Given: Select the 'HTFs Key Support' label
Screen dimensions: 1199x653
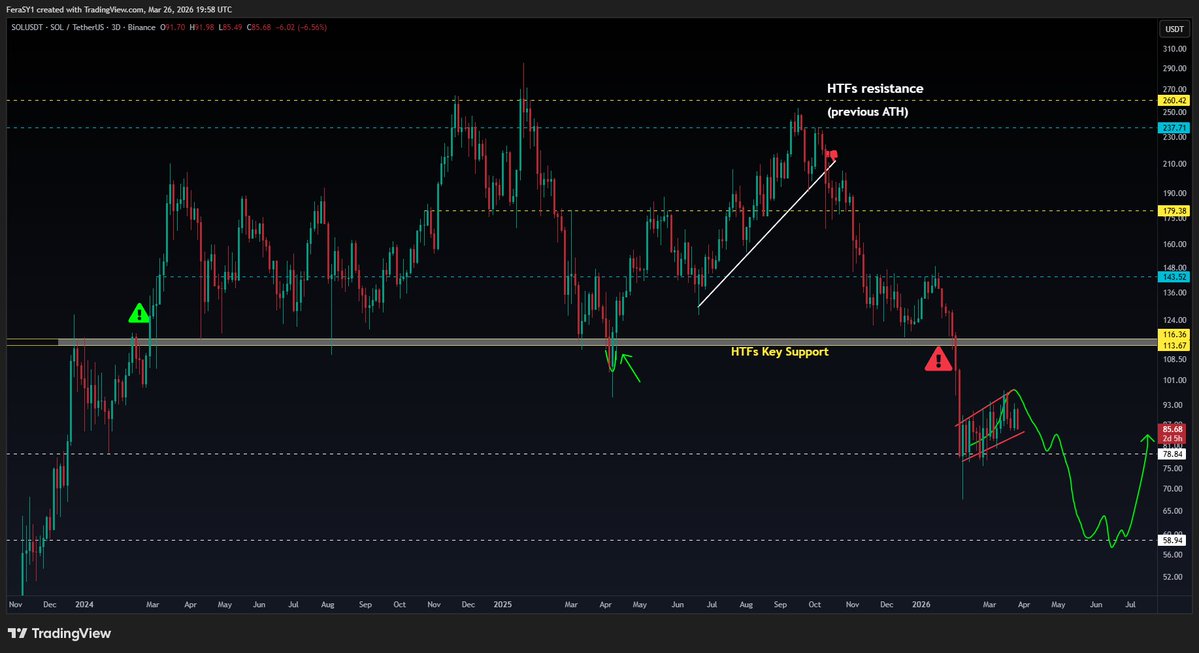Looking at the screenshot, I should pos(779,352).
